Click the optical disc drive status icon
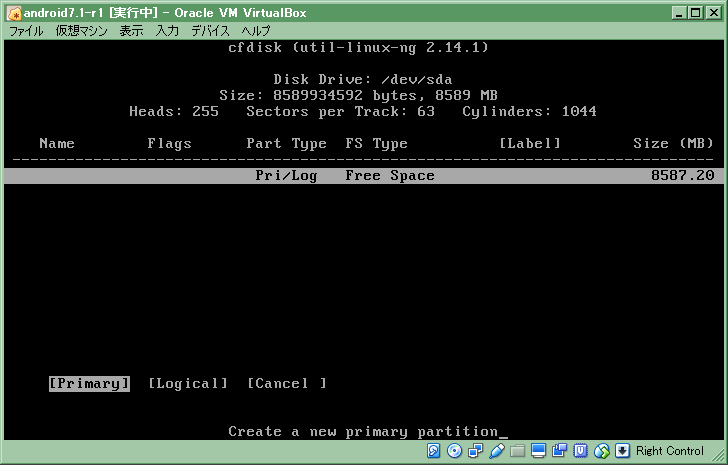The height and width of the screenshot is (465, 728). (x=454, y=451)
